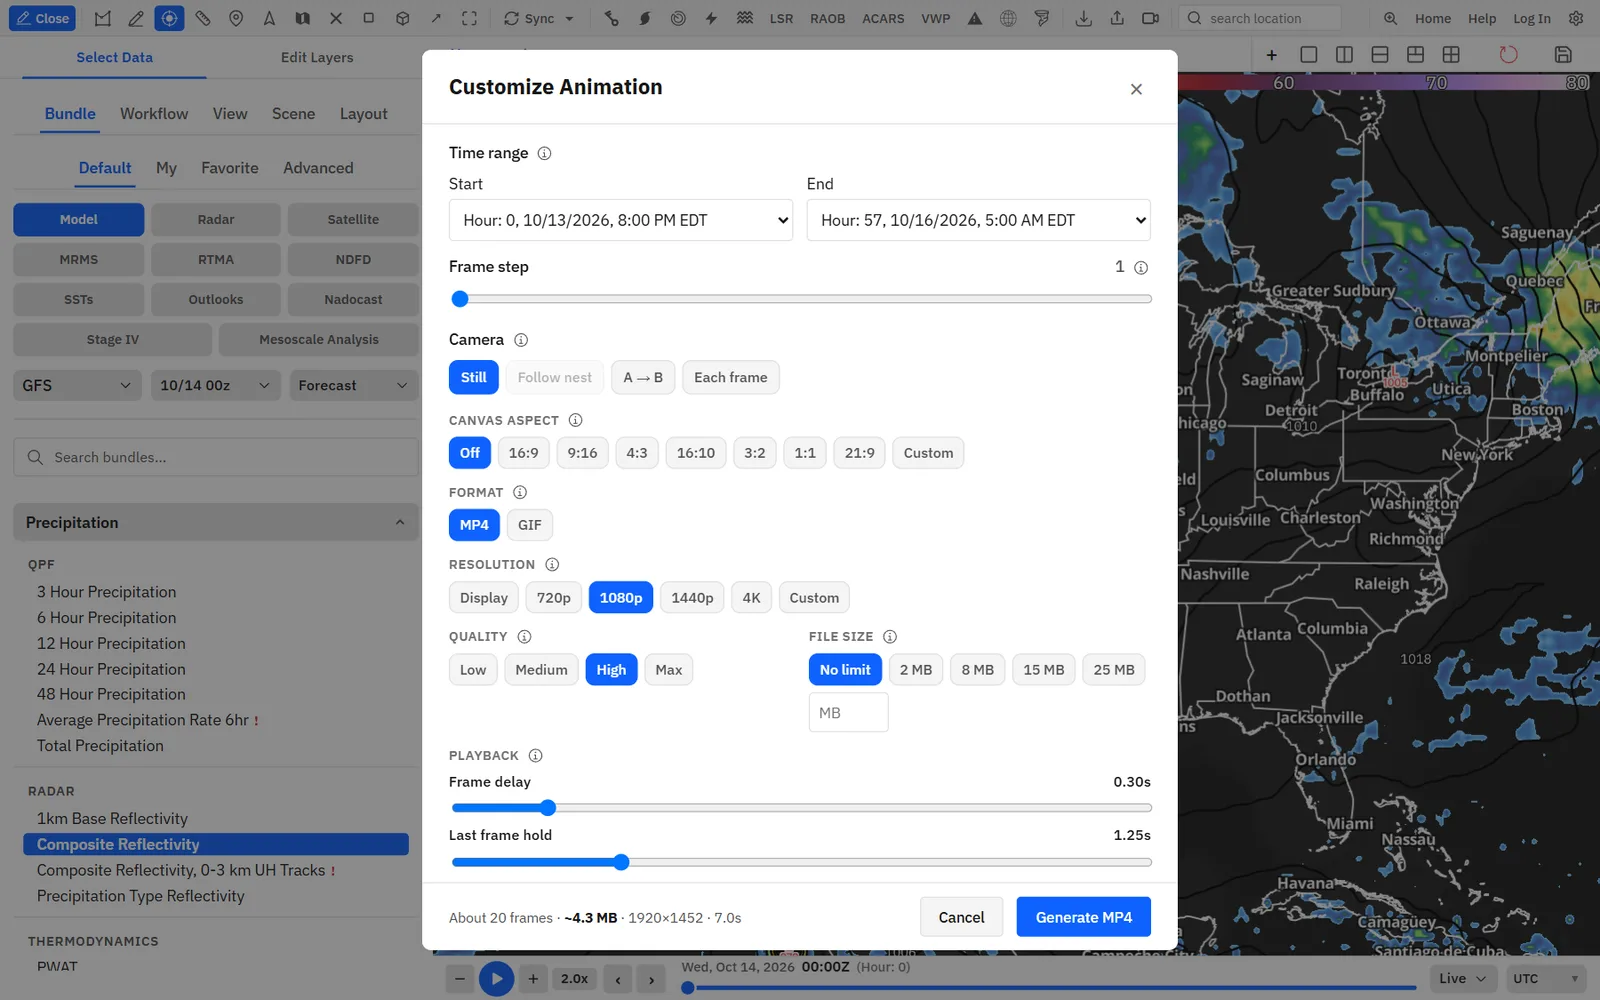This screenshot has height=1000, width=1600.
Task: Open the GFS model dropdown
Action: [77, 385]
